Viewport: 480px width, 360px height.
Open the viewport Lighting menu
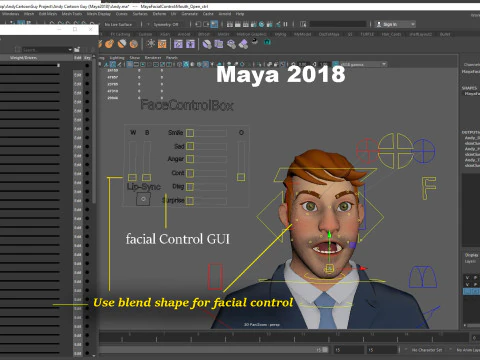[x=117, y=58]
